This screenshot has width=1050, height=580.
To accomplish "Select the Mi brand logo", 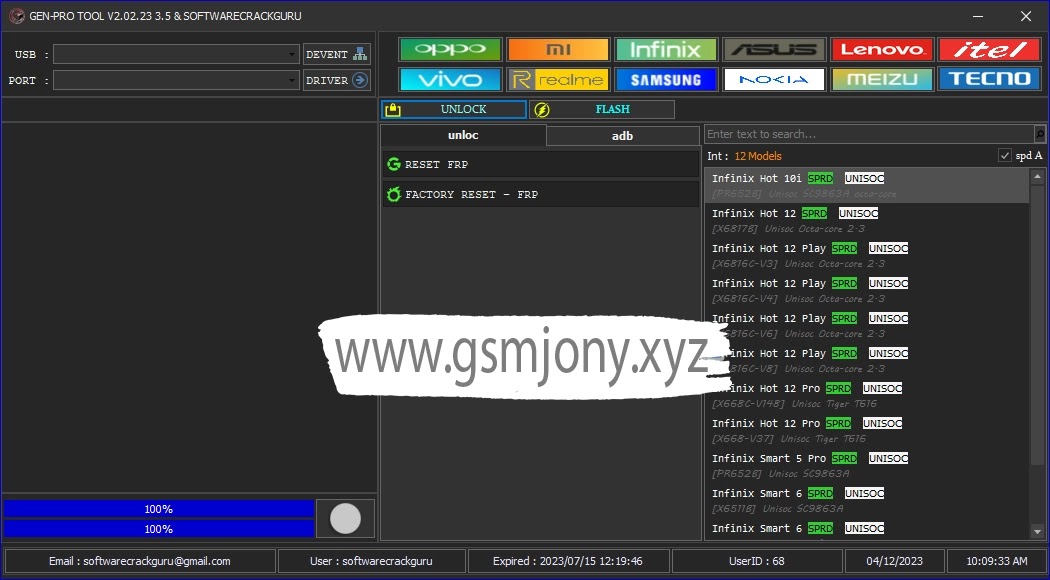I will [558, 50].
